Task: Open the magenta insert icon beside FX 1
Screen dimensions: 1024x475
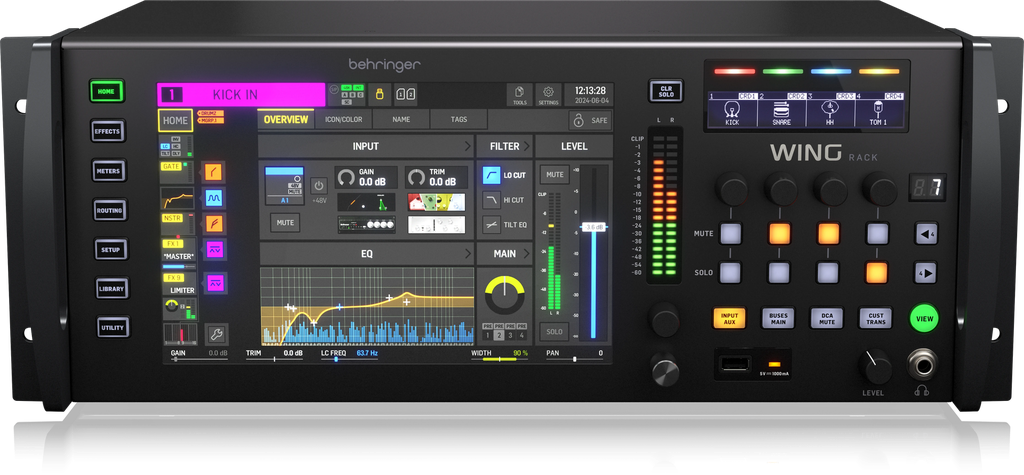Action: click(x=214, y=250)
